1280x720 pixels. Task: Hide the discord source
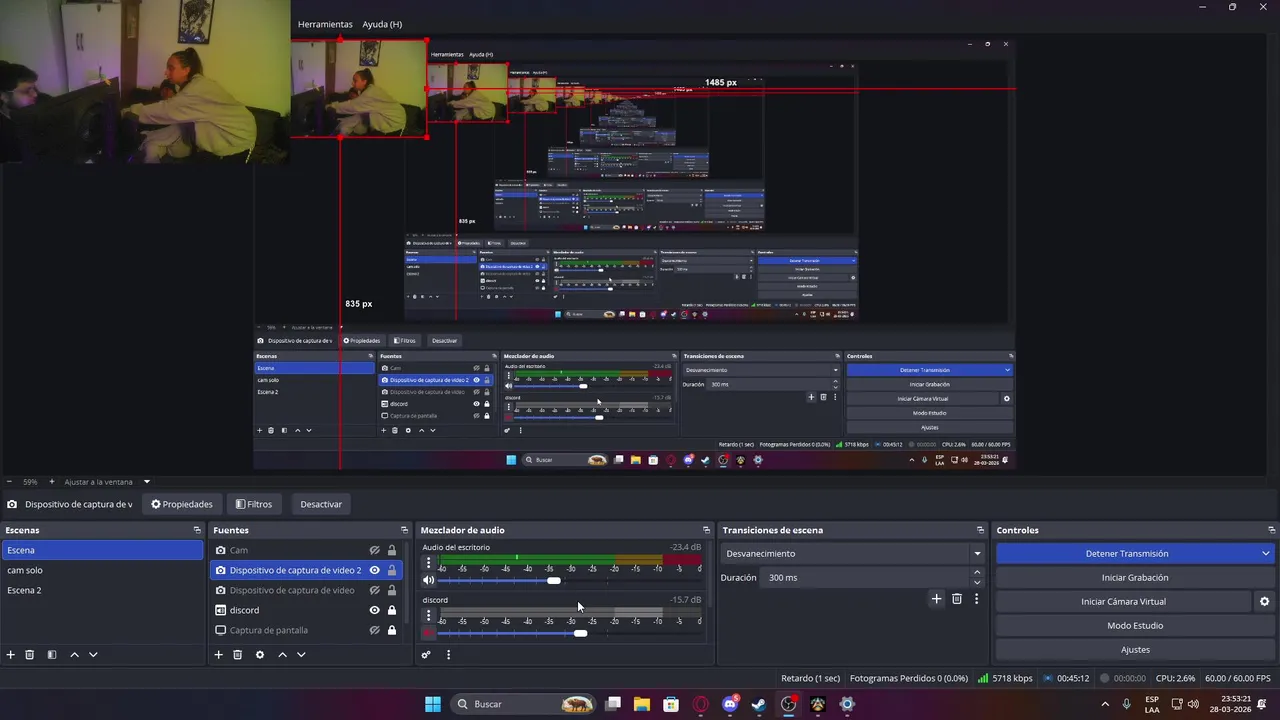pyautogui.click(x=375, y=610)
